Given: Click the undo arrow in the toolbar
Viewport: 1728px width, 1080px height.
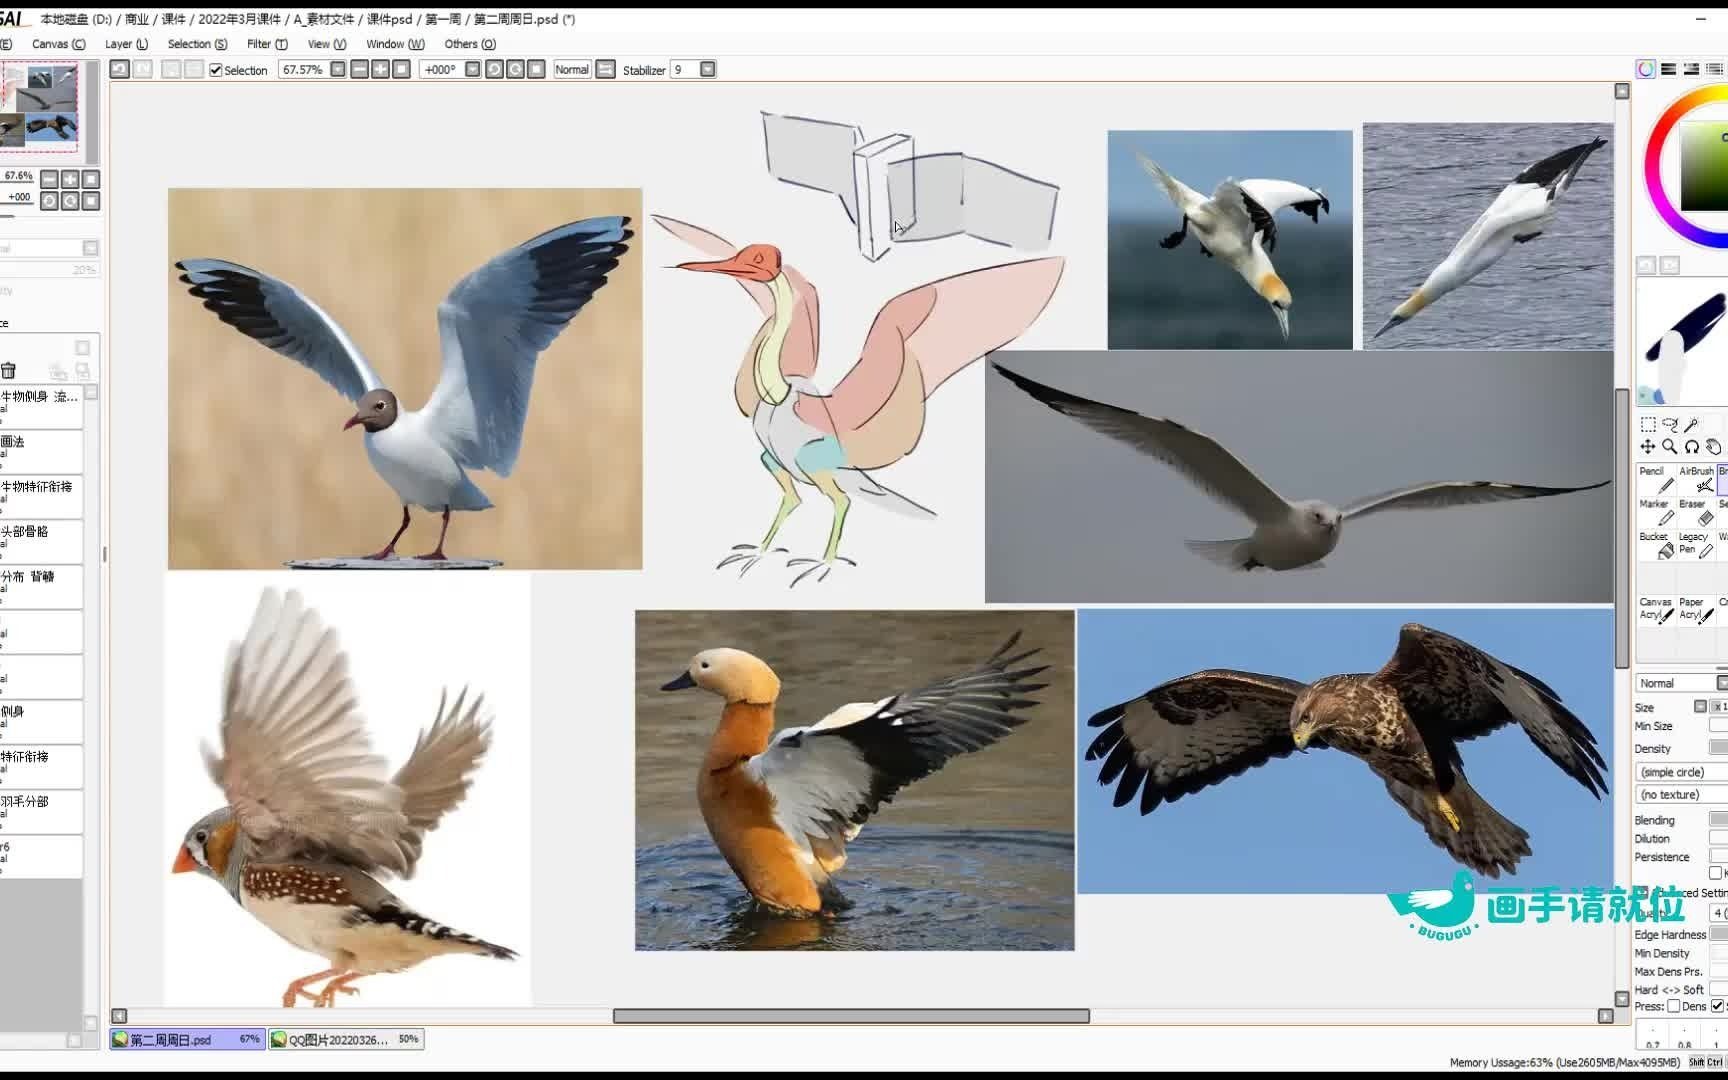Looking at the screenshot, I should point(119,69).
